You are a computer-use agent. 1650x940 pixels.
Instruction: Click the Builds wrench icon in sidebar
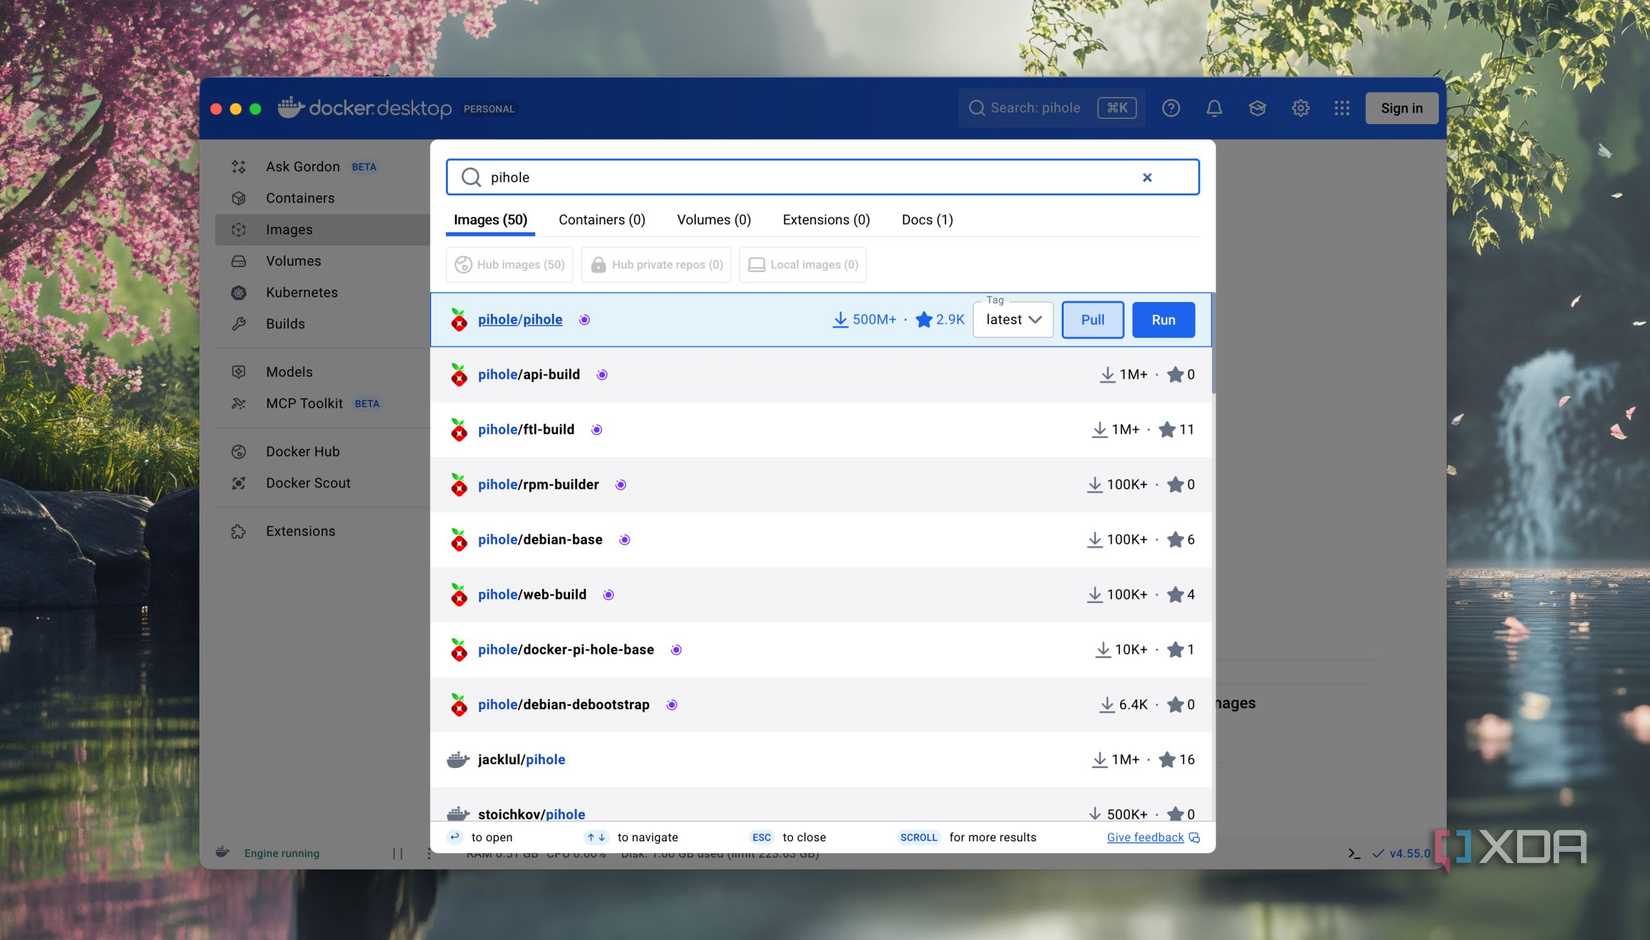click(238, 324)
